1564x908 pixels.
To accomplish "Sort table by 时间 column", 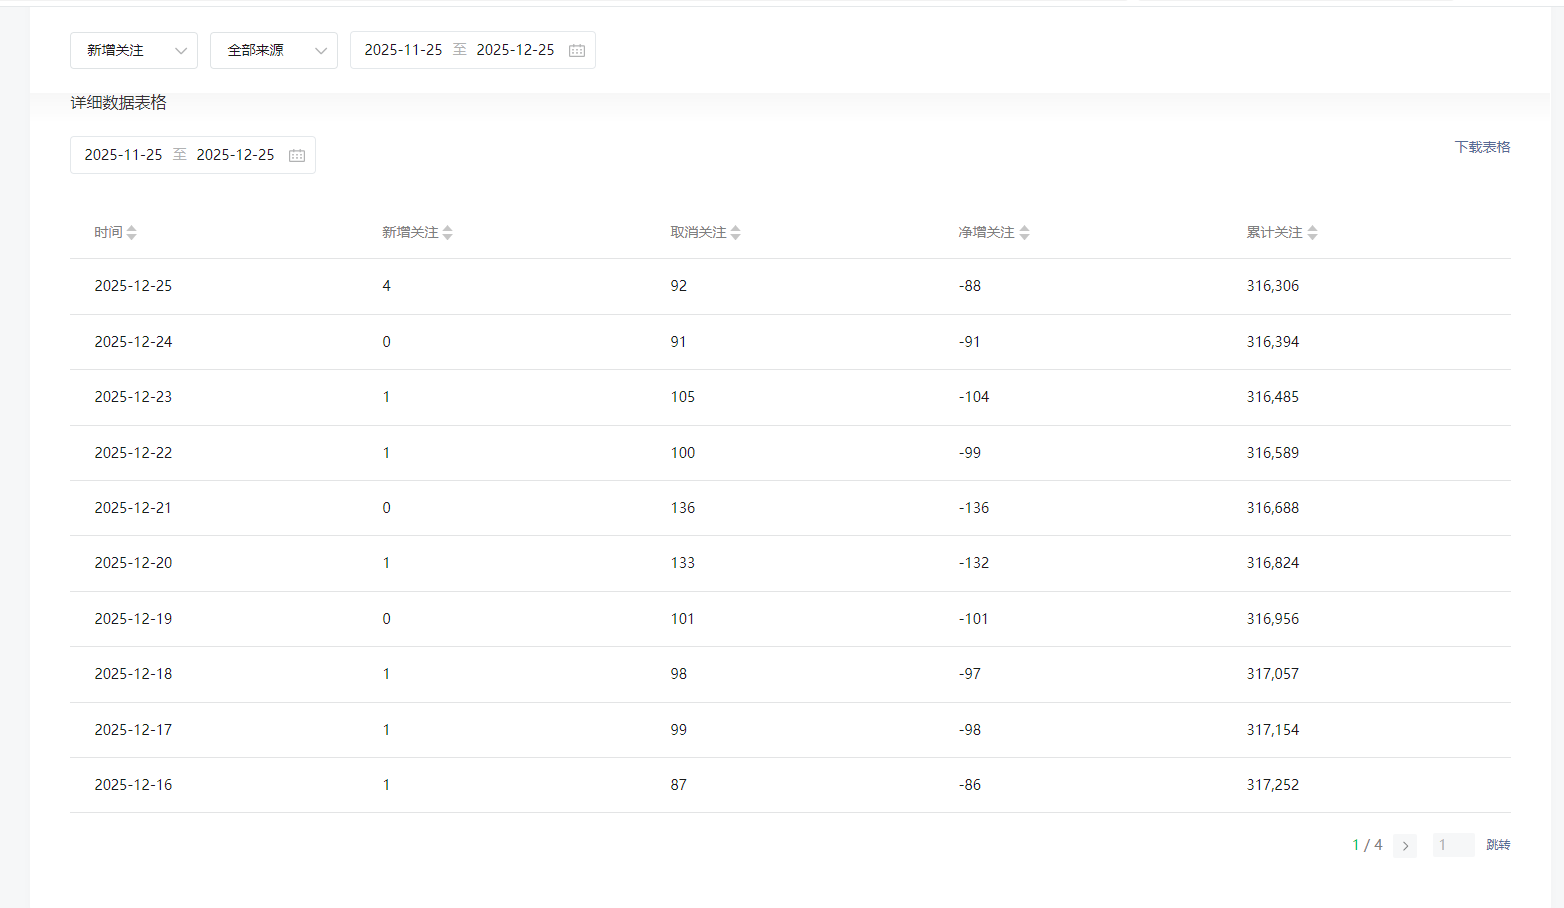I will pos(131,233).
